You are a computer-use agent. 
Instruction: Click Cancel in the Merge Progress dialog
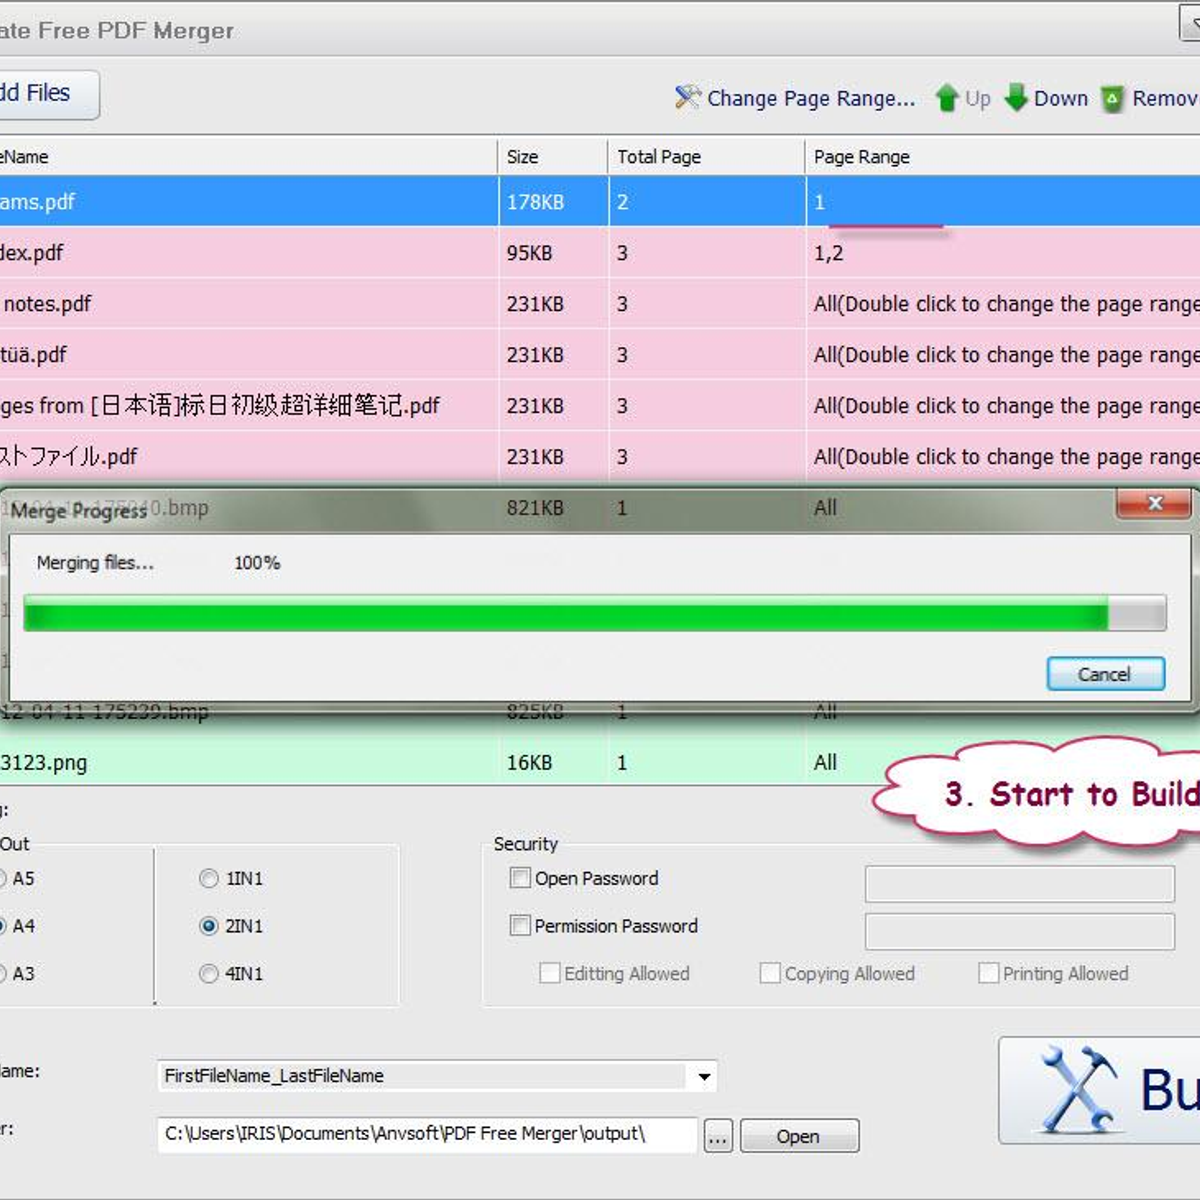tap(1105, 674)
